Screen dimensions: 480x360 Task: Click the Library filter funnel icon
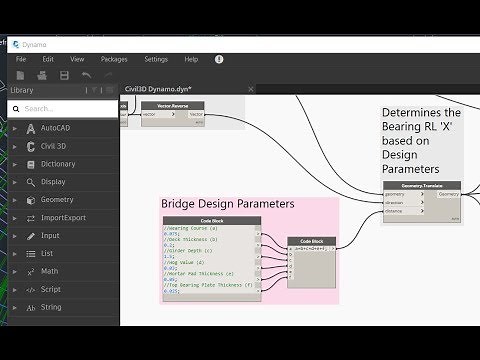tap(94, 90)
